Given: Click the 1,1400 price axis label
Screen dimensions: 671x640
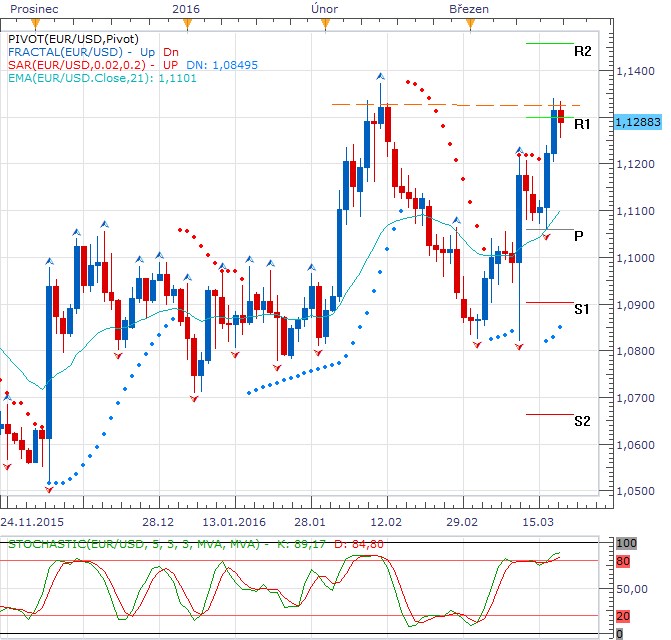Looking at the screenshot, I should 635,71.
